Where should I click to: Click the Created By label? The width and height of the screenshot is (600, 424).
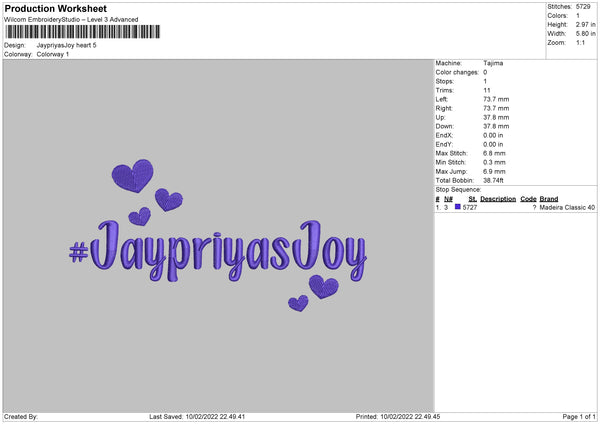[21, 417]
